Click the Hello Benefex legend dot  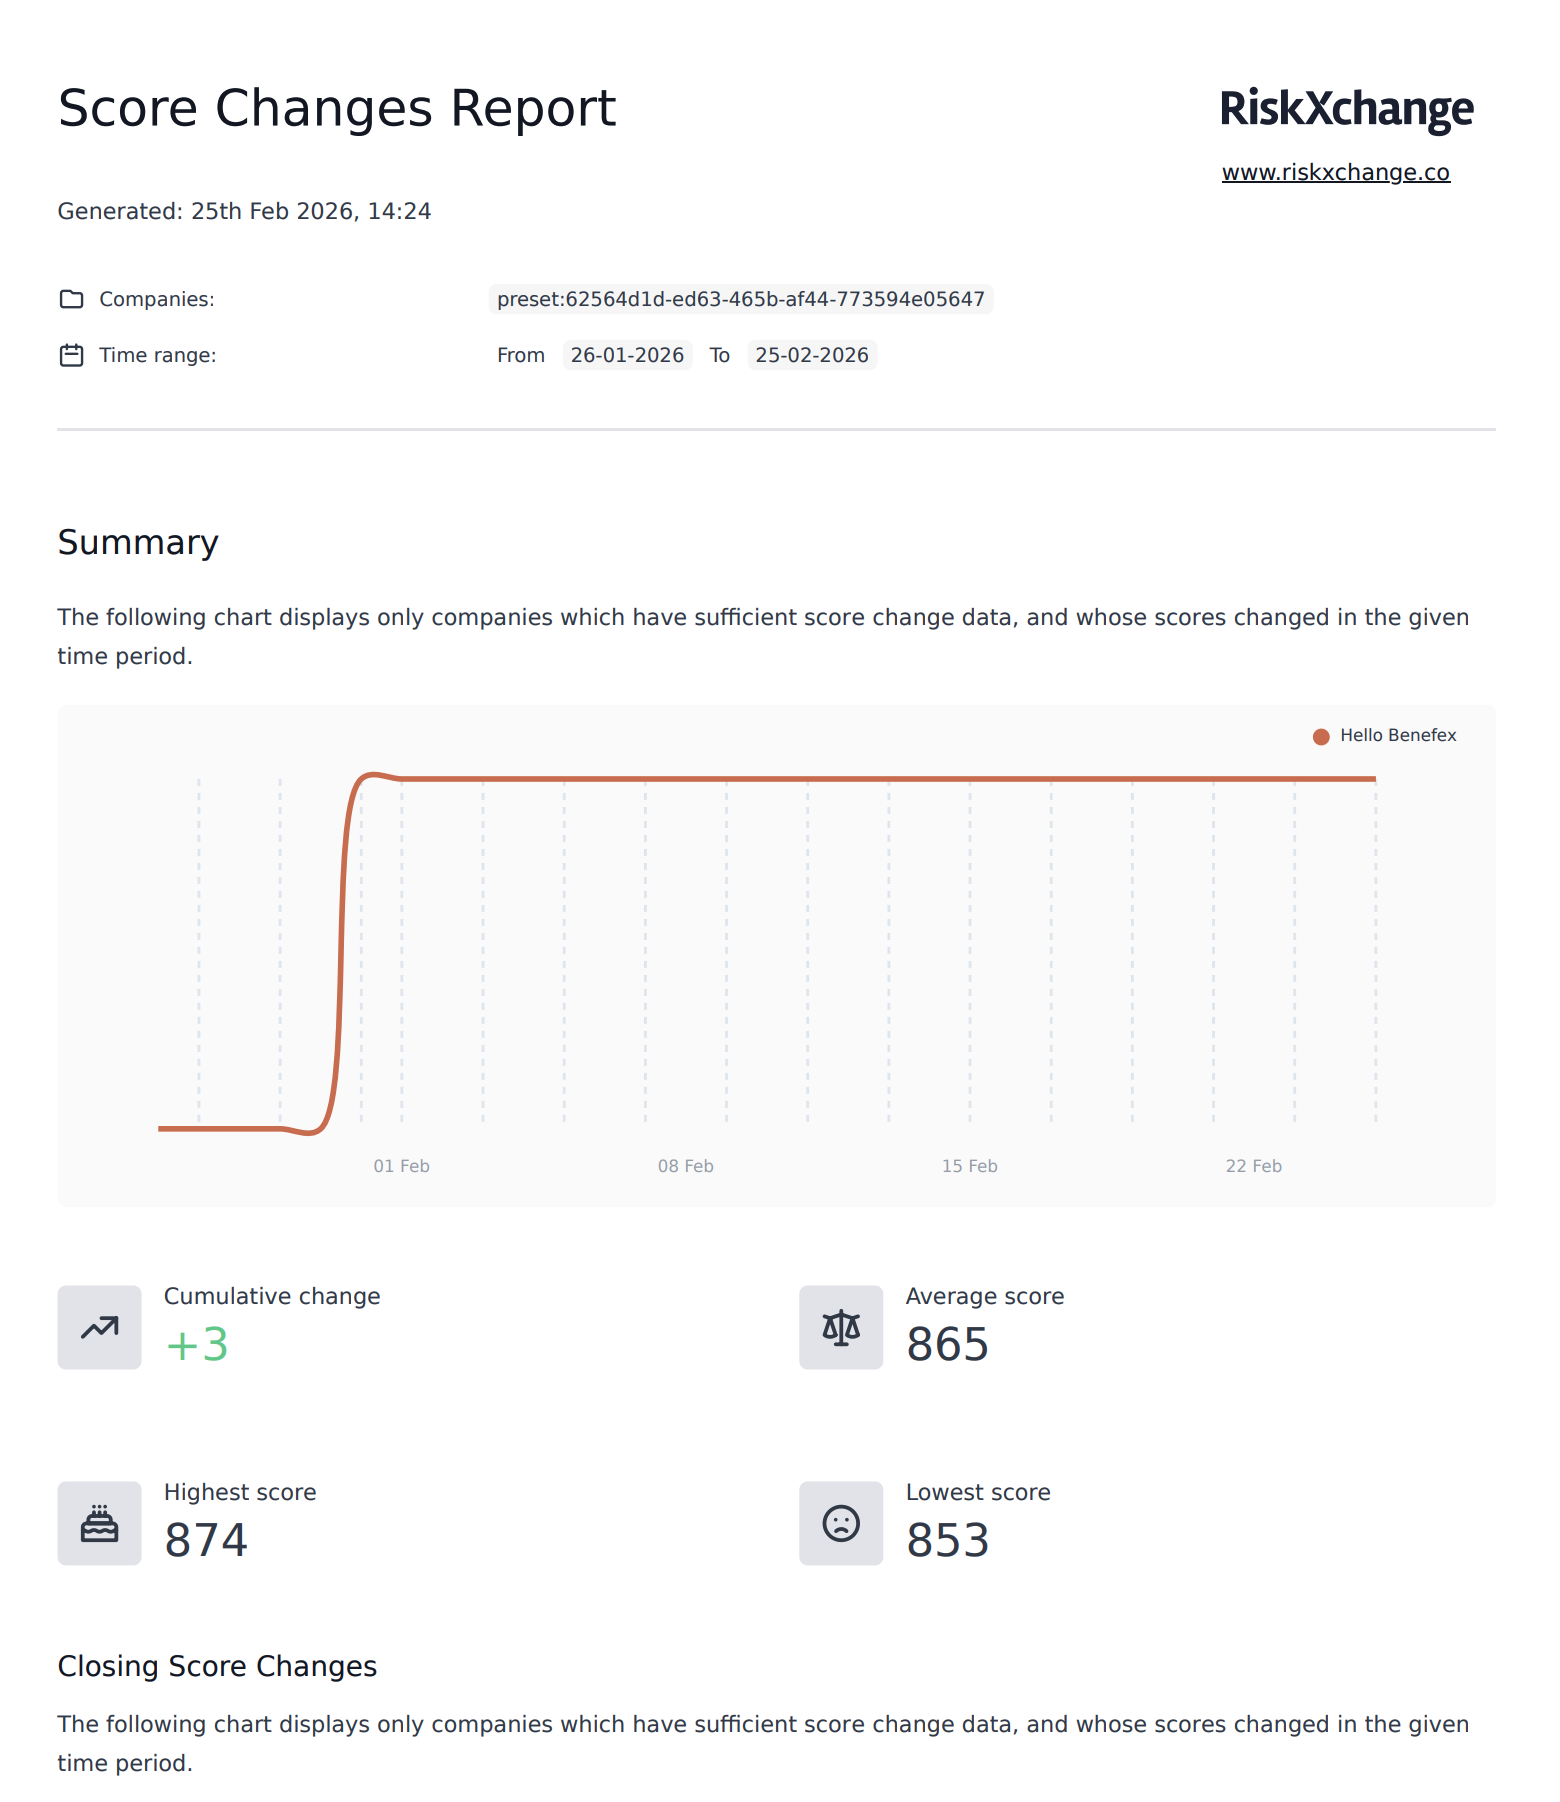[1321, 736]
